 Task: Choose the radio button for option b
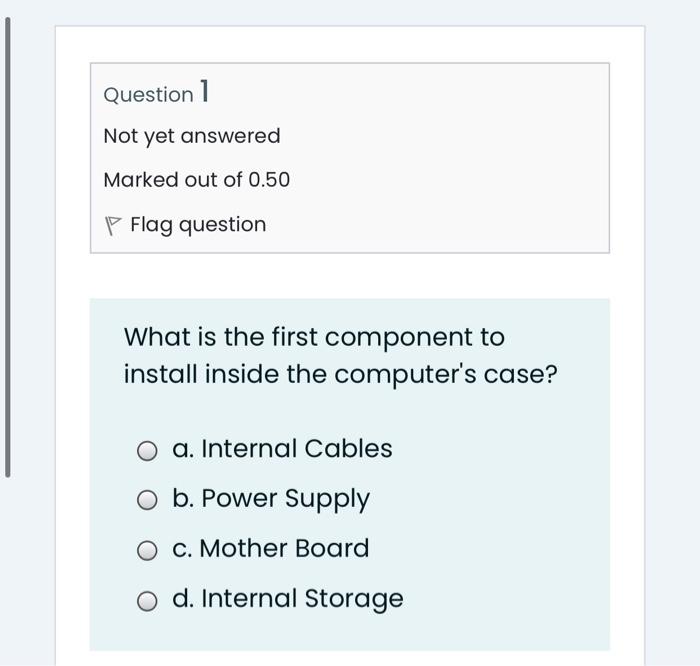[148, 500]
